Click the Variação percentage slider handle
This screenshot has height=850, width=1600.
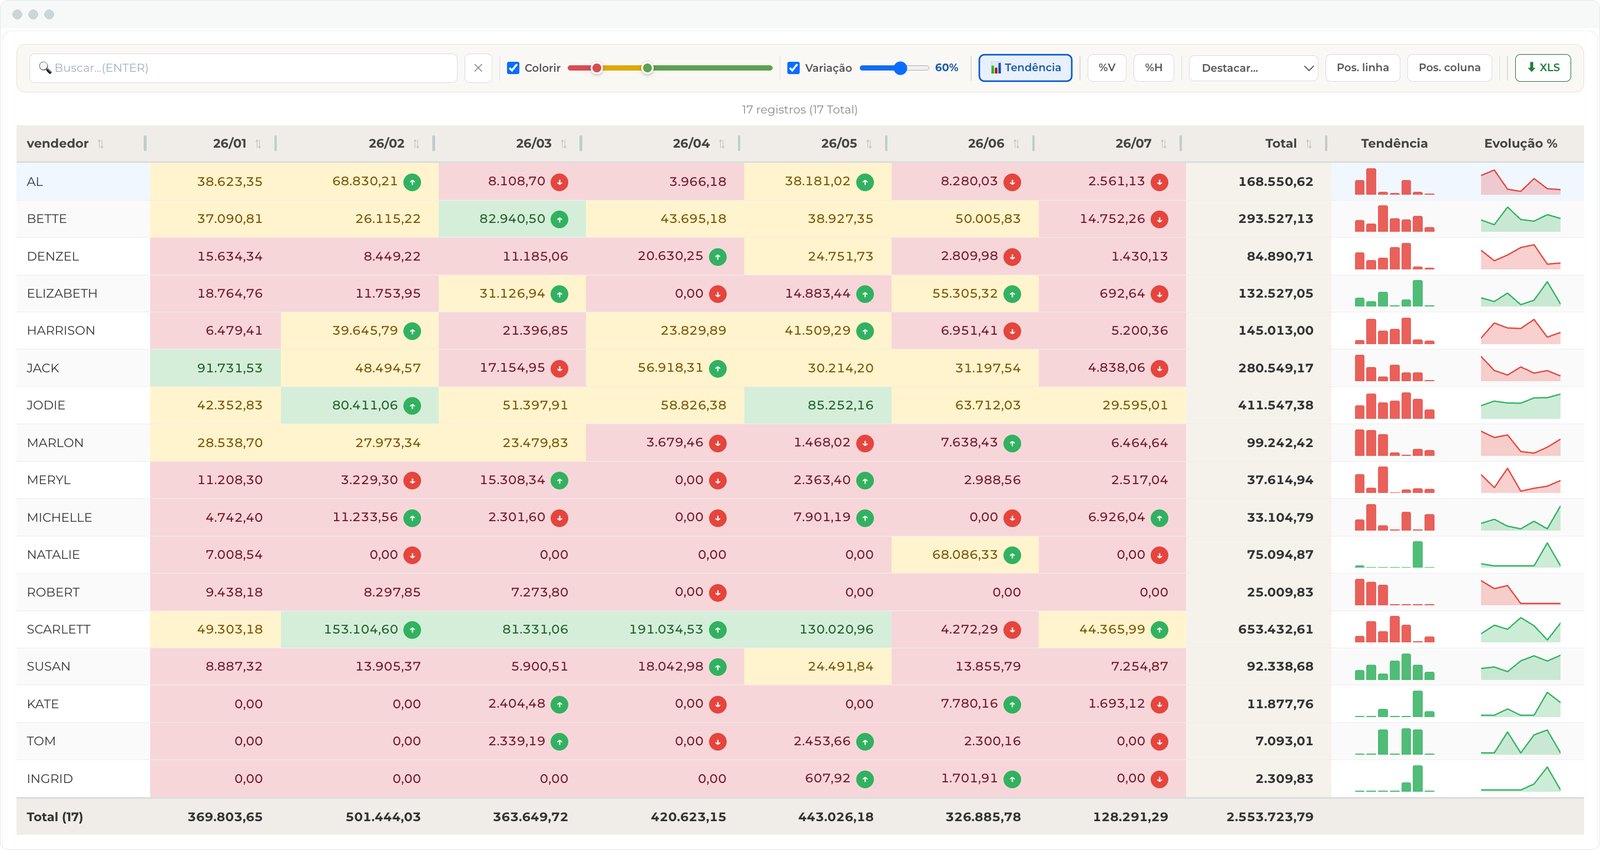pos(901,68)
